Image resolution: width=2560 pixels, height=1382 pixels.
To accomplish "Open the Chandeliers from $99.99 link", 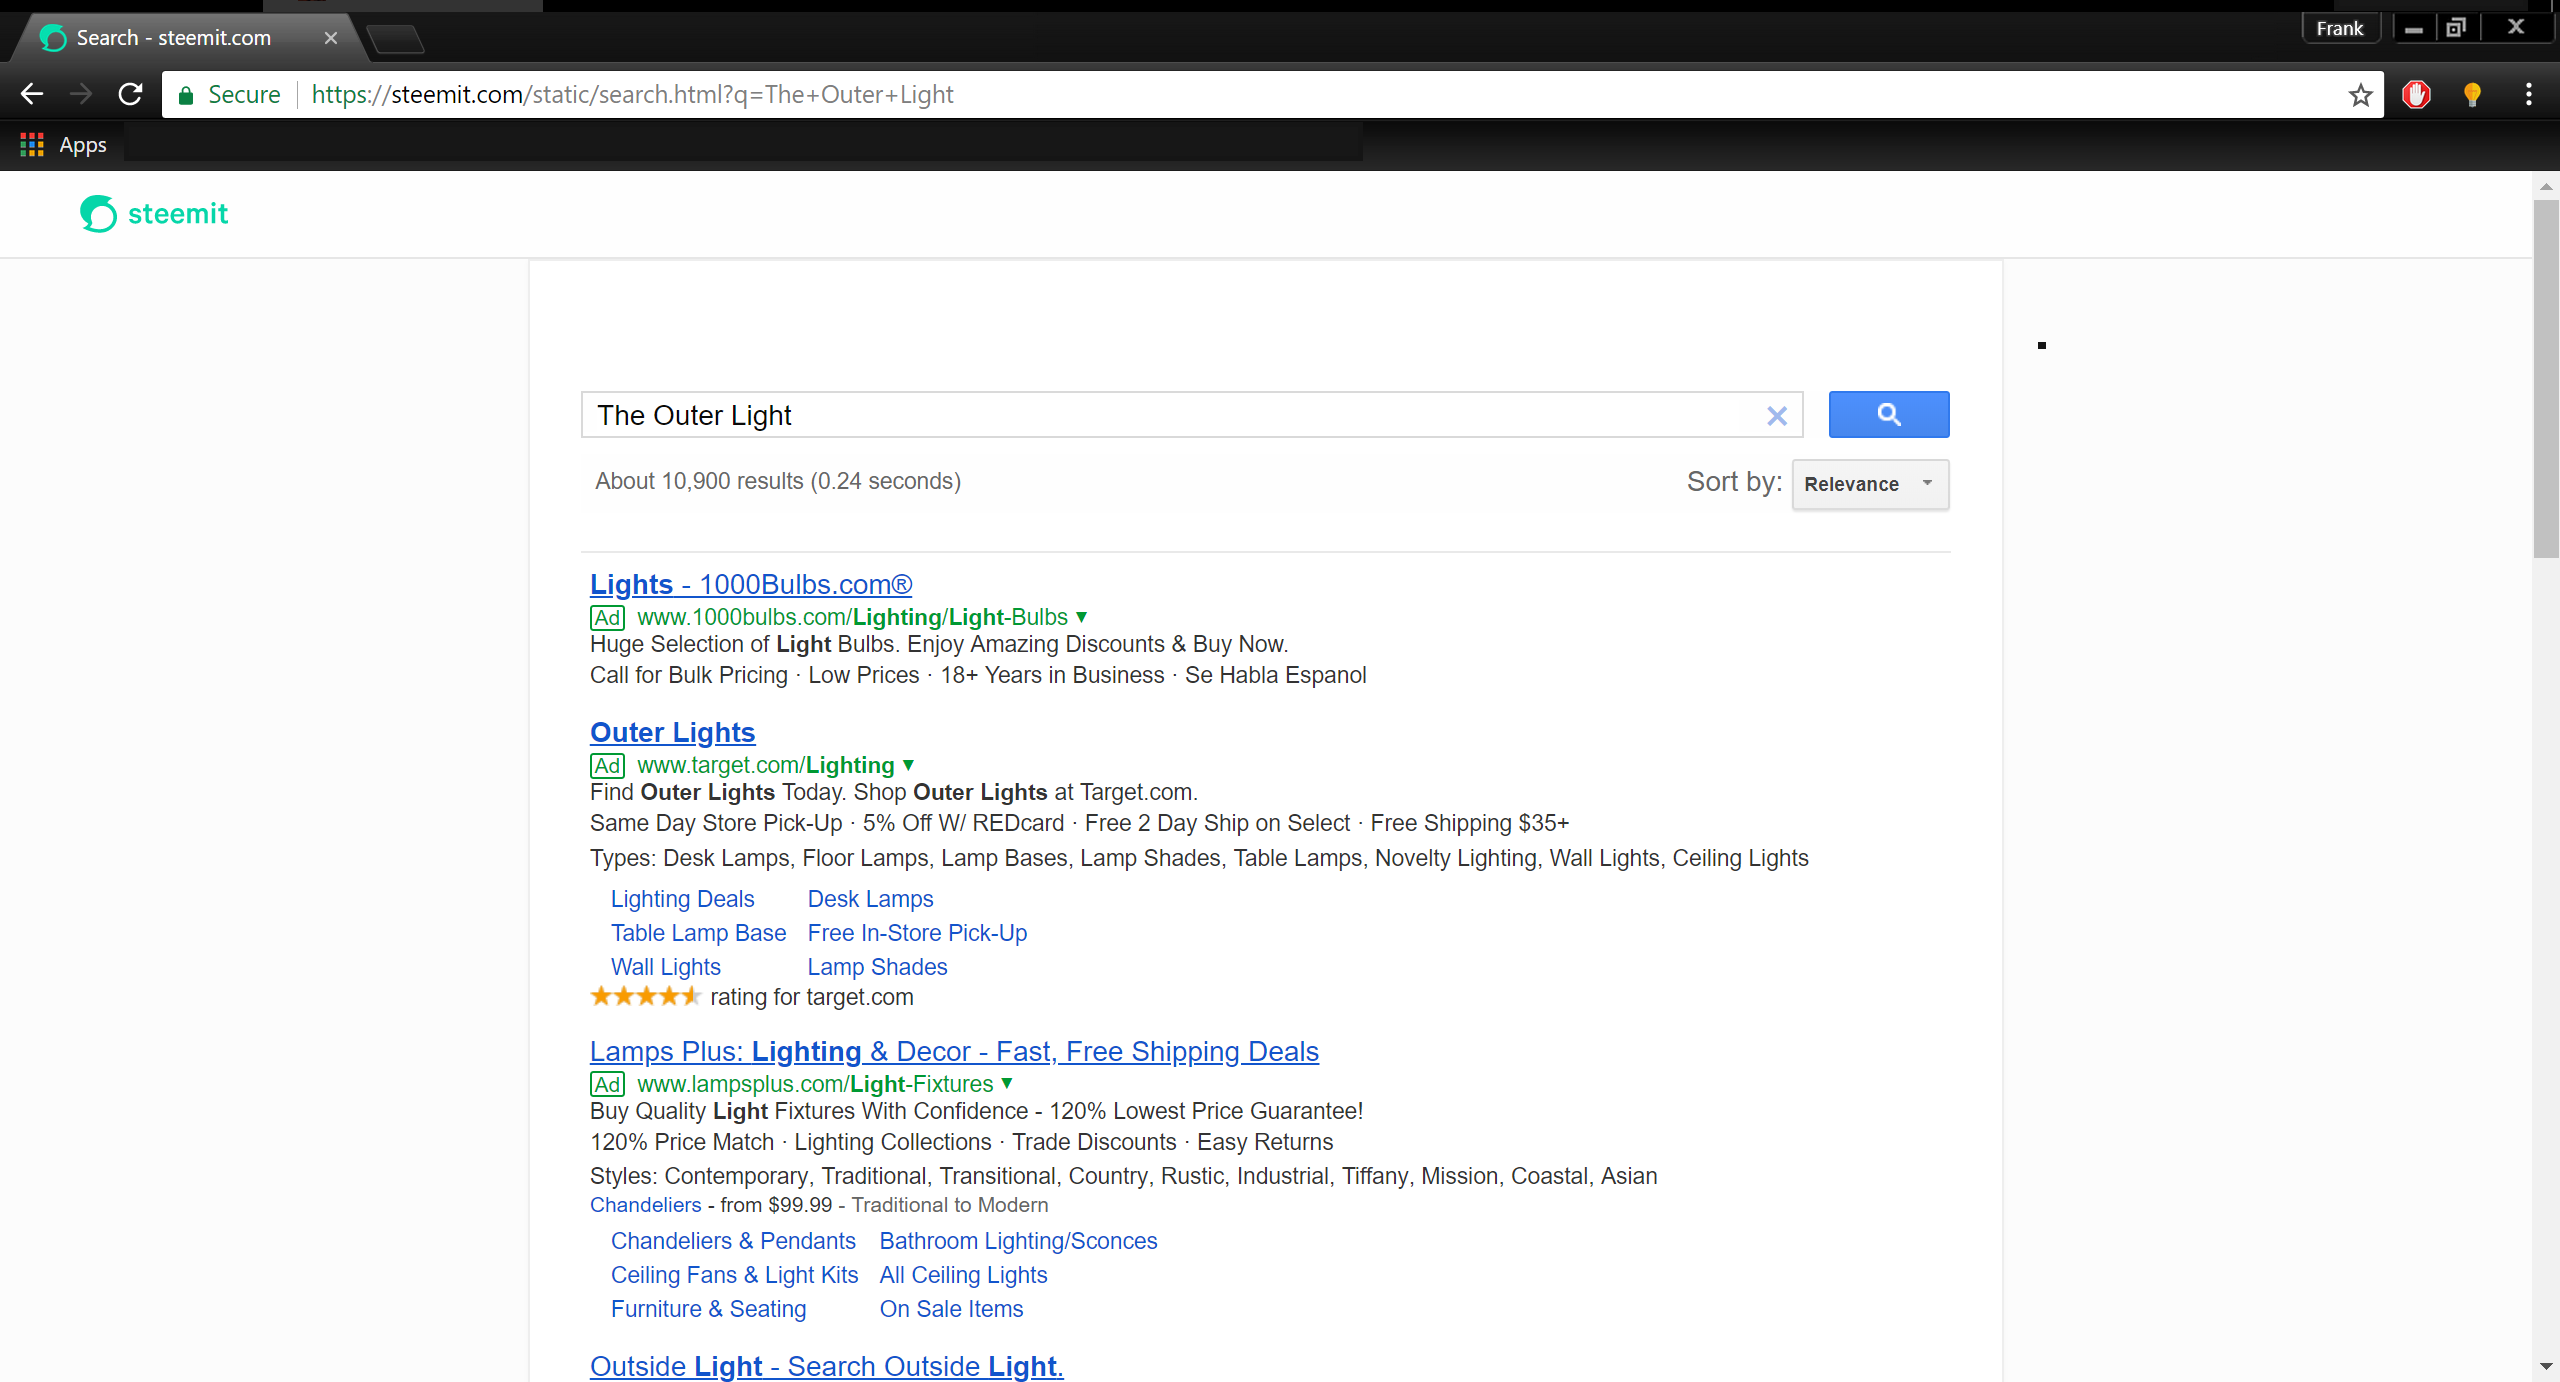I will point(645,1205).
